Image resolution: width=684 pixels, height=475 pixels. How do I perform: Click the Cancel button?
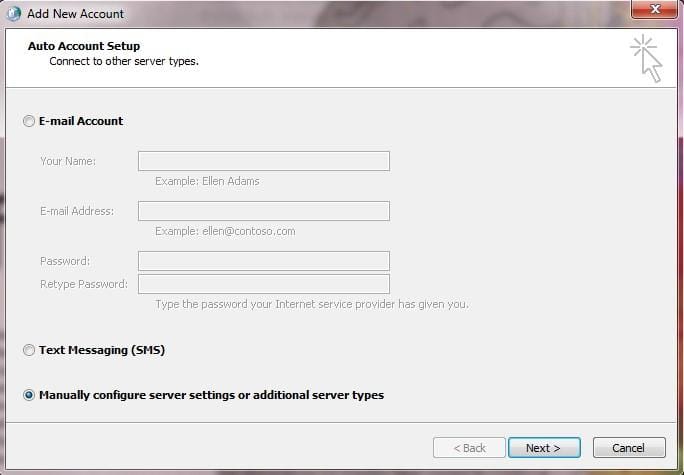tap(629, 448)
